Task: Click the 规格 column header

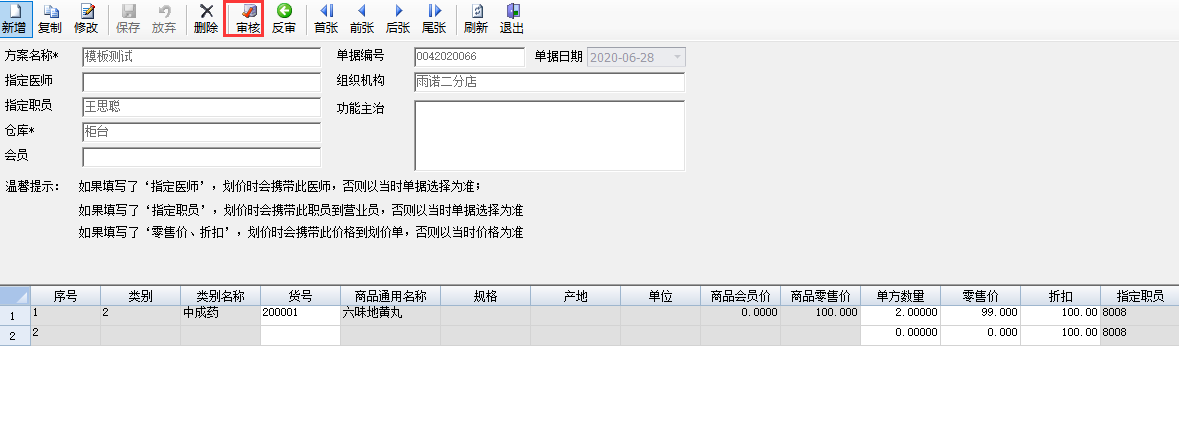Action: [486, 295]
